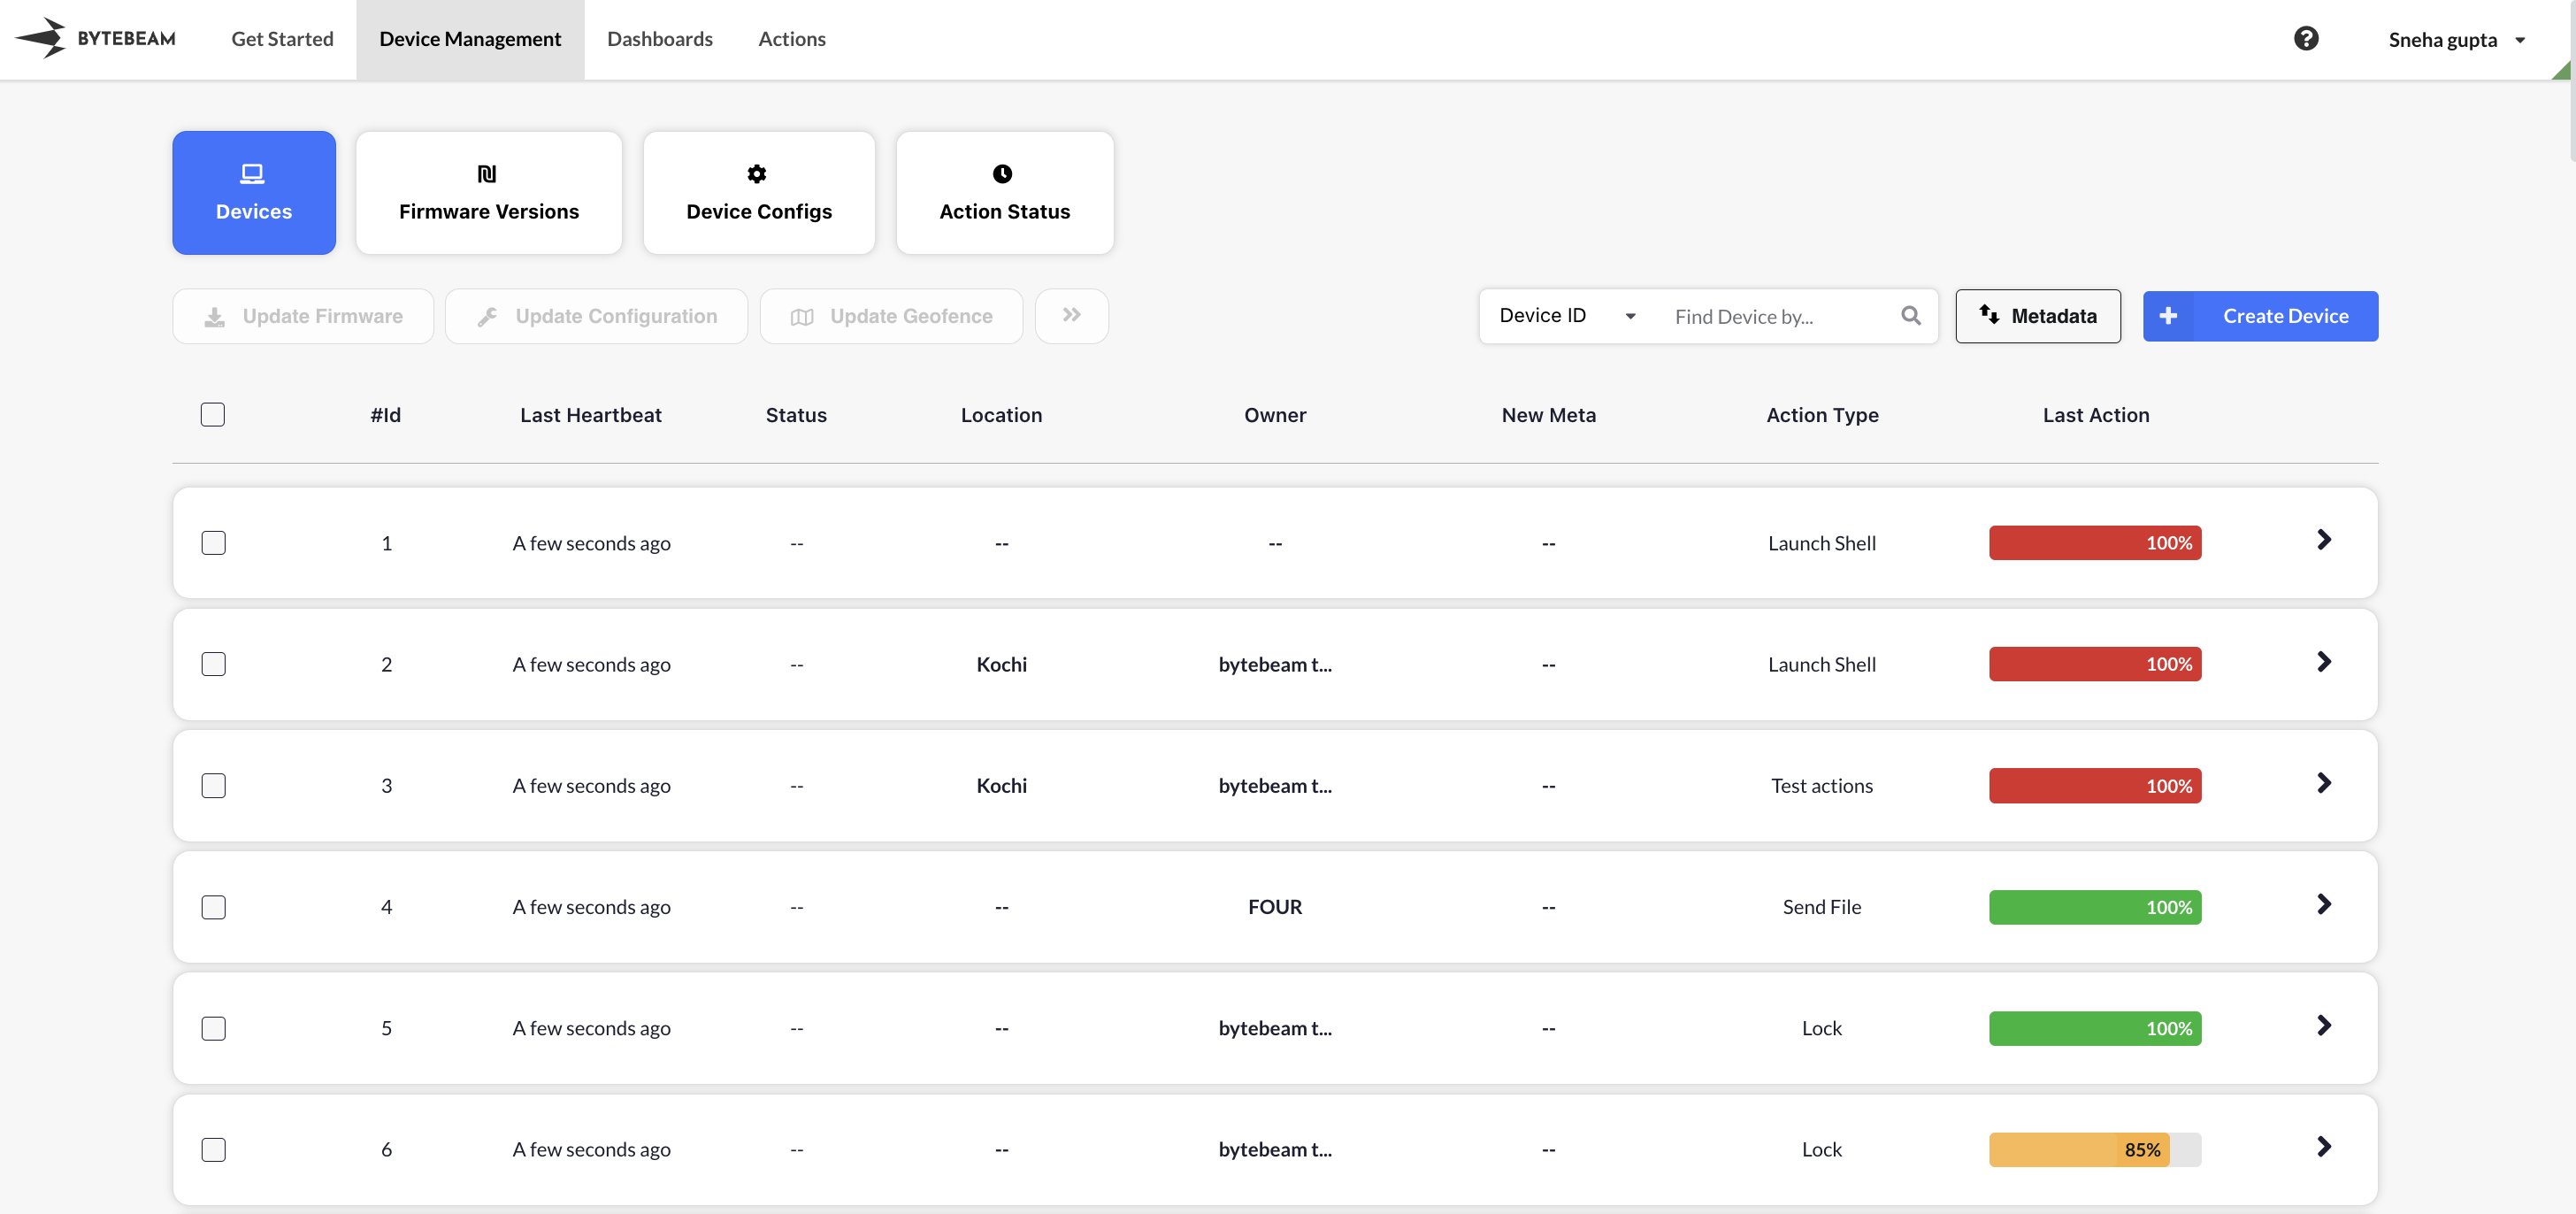
Task: Click the Devices laptop icon
Action: click(x=253, y=174)
